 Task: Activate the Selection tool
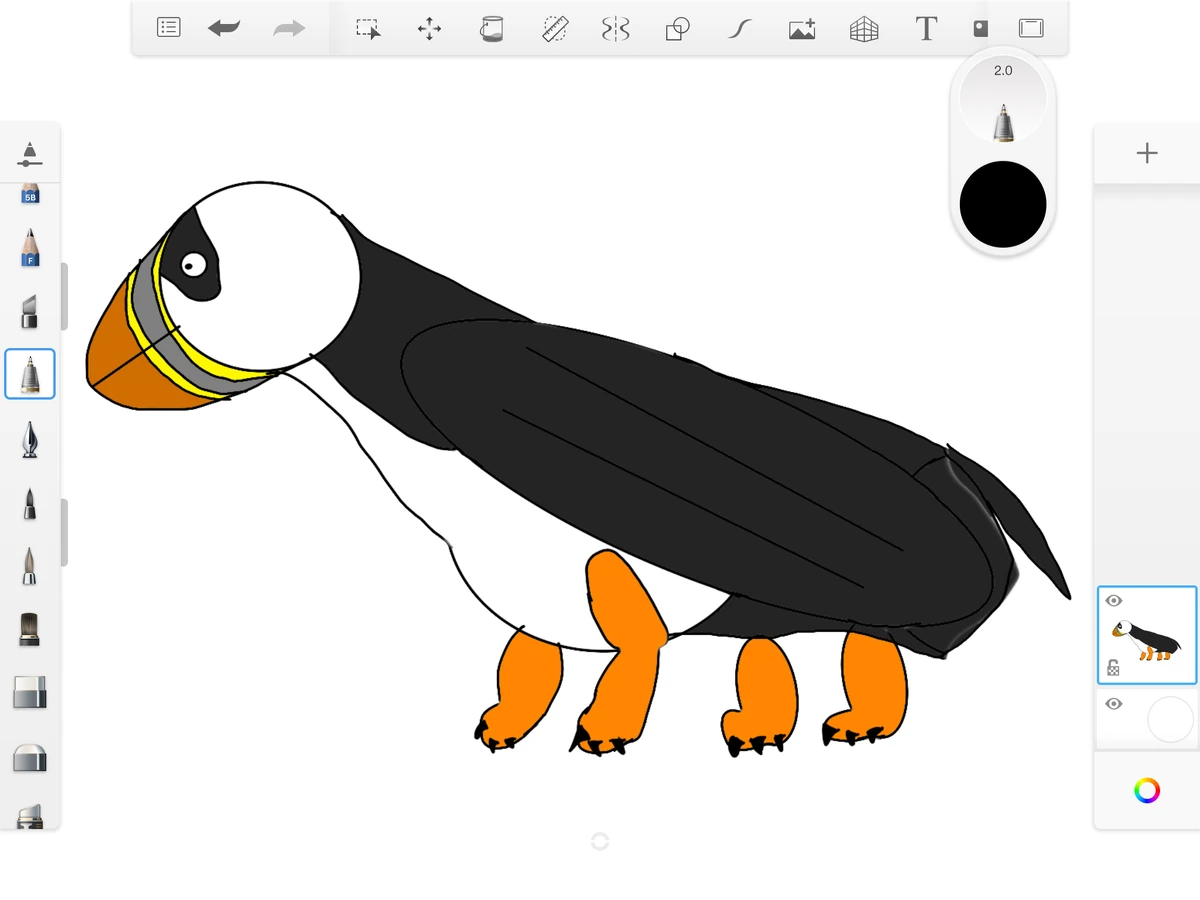[368, 29]
